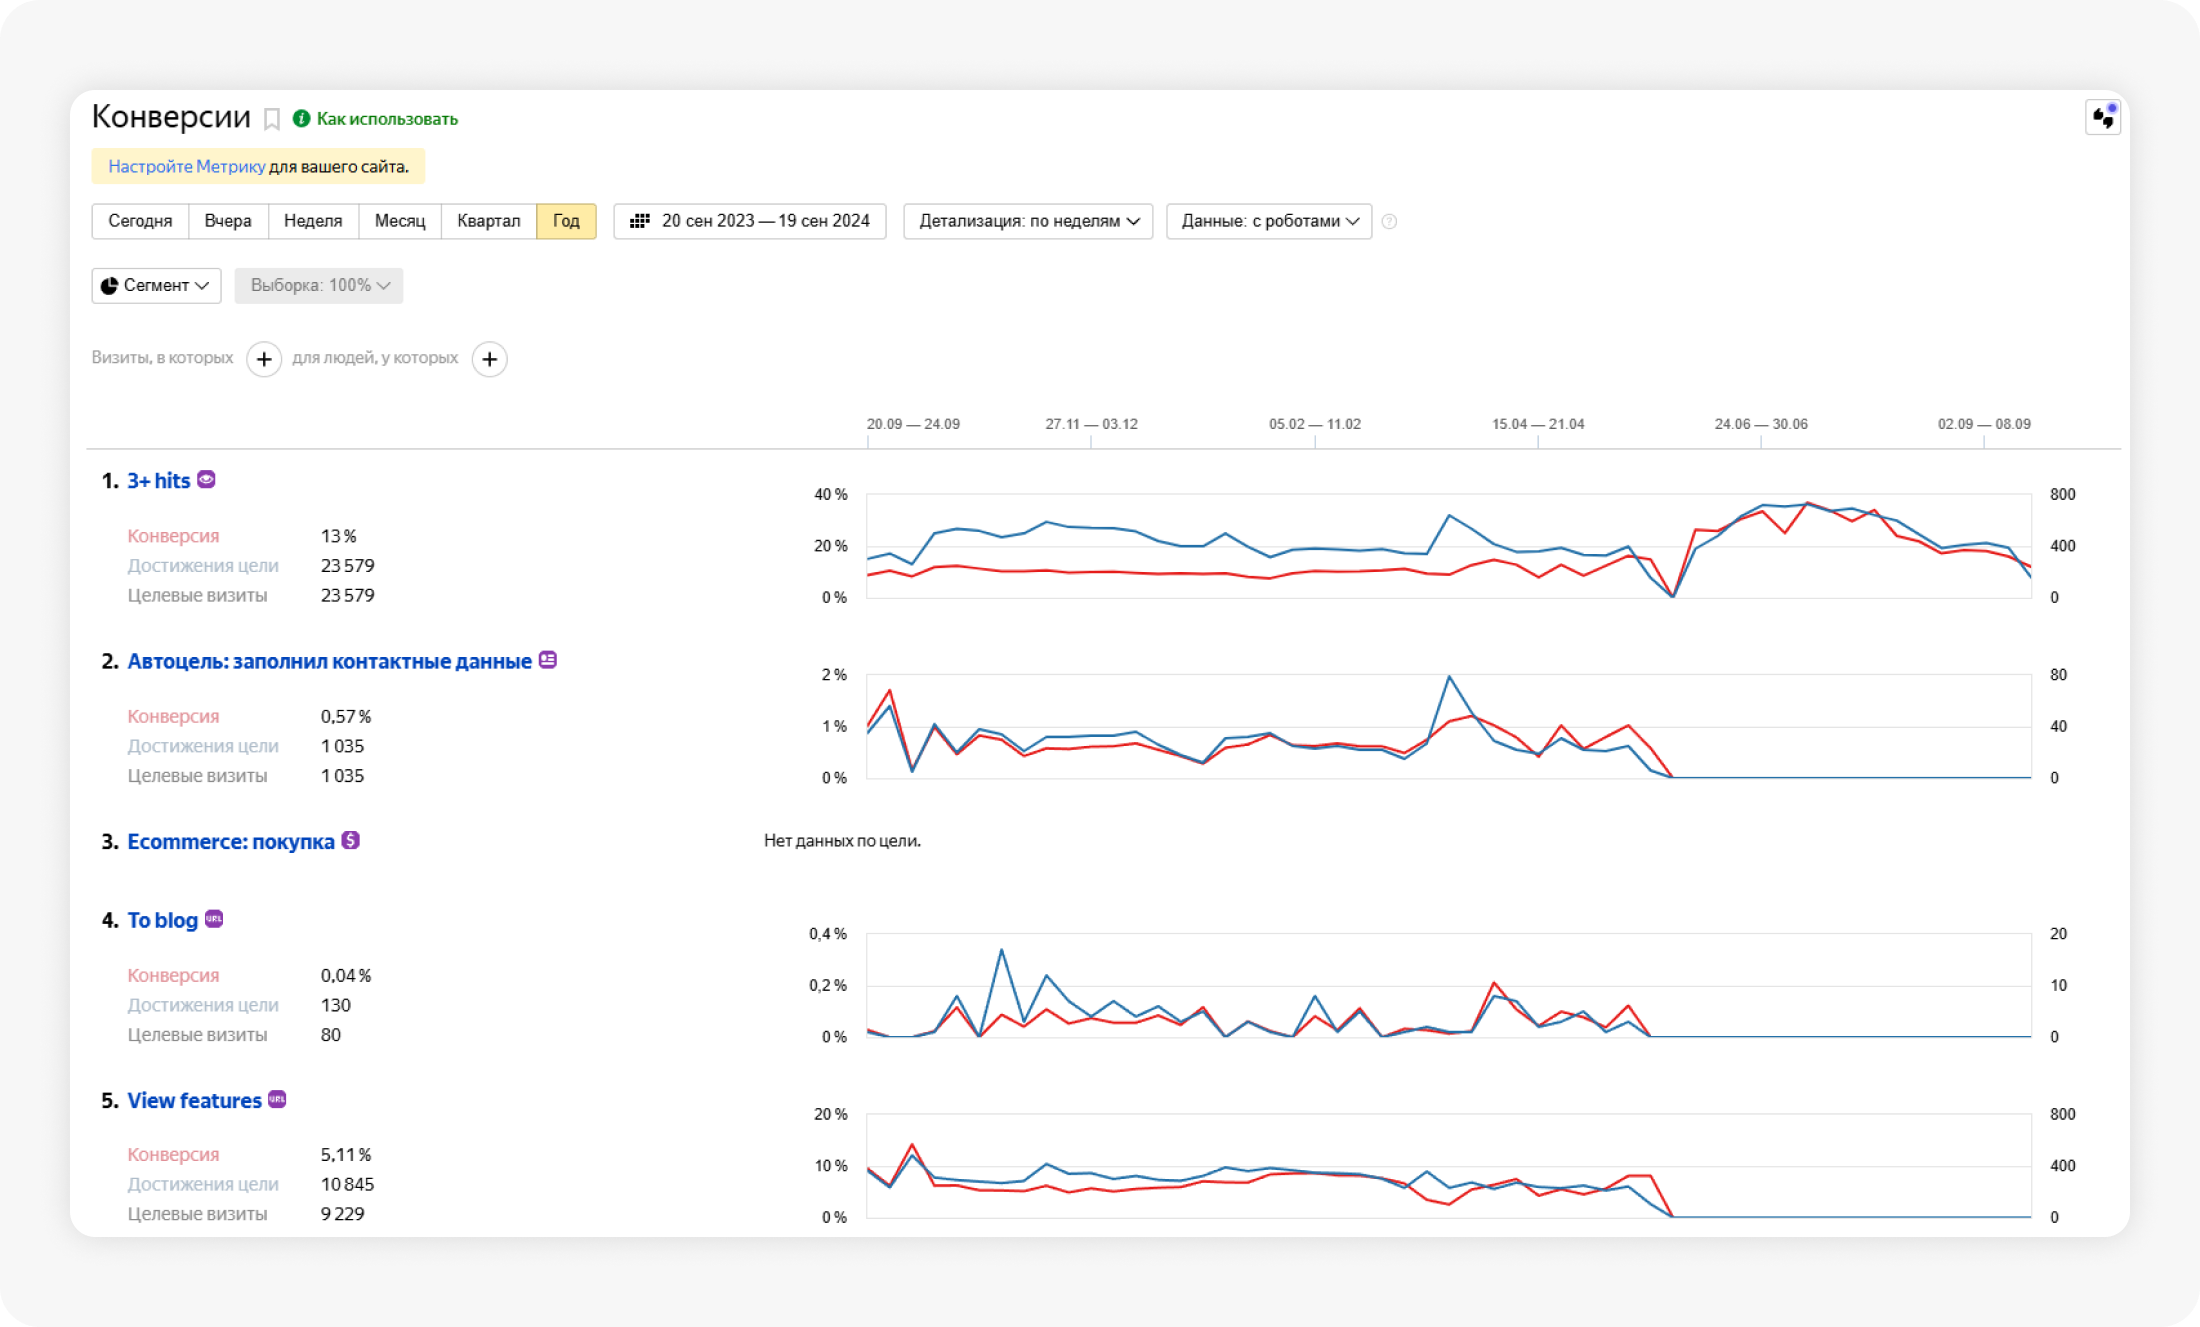This screenshot has width=2200, height=1327.
Task: Click the green info icon by Как использовать
Action: pos(301,119)
